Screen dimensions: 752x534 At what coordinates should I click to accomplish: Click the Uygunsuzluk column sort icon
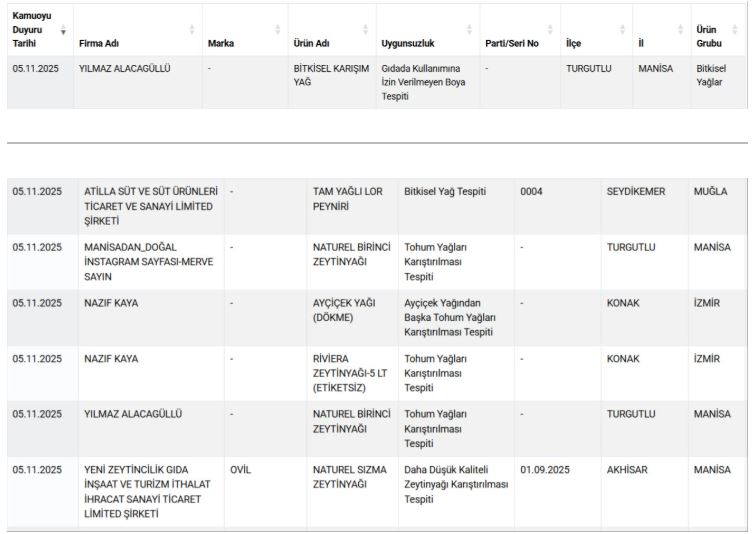tap(469, 30)
